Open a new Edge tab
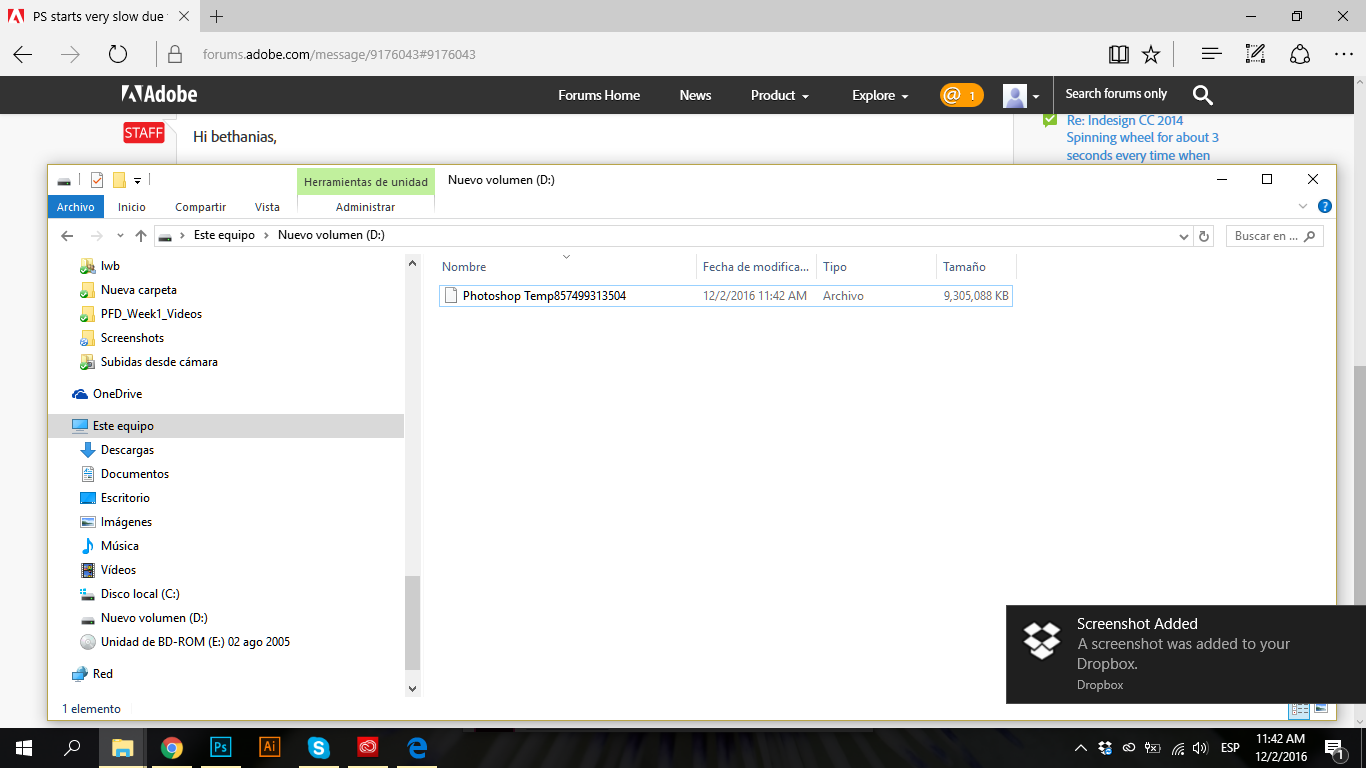This screenshot has height=768, width=1366. click(216, 16)
